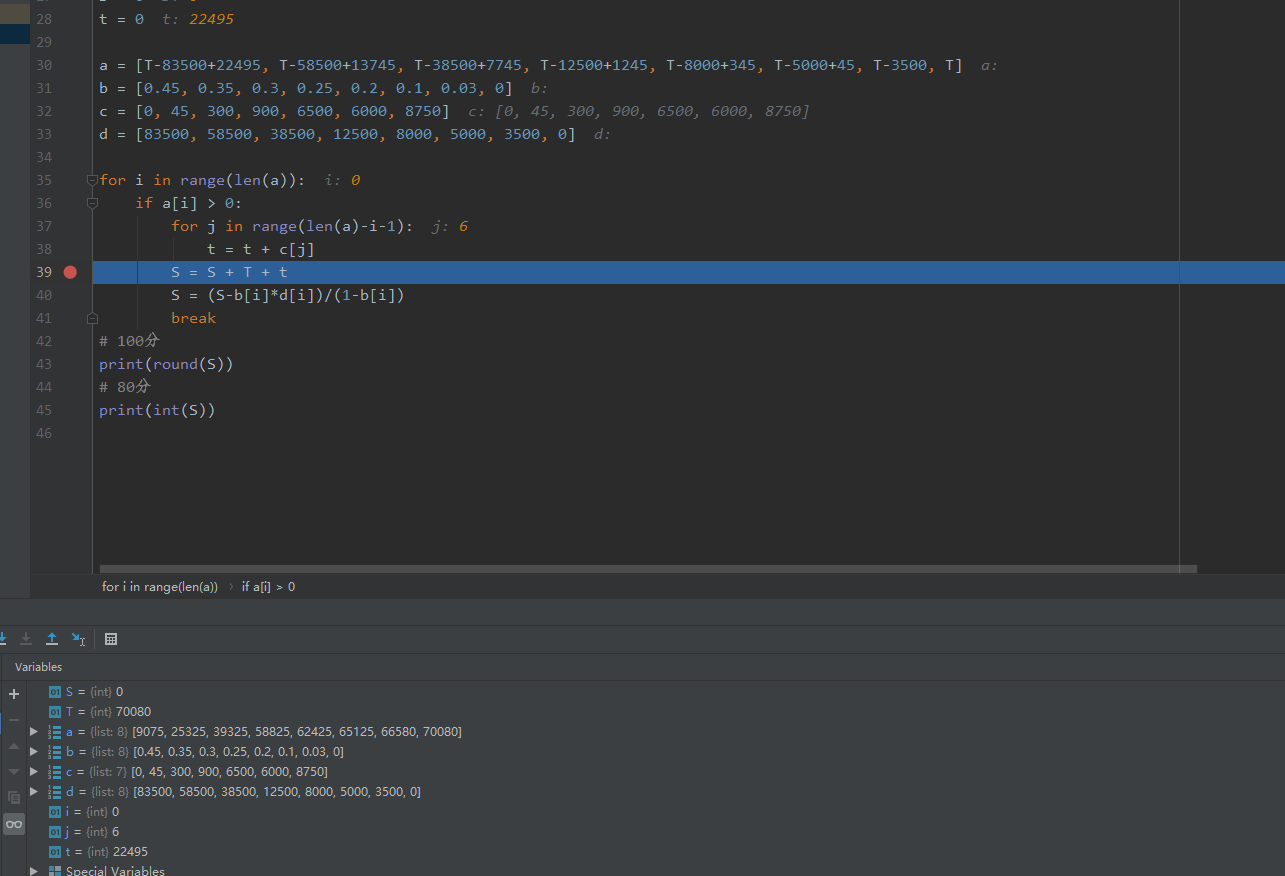
Task: Click breadcrumb 'for i in range(len(a))'
Action: (x=160, y=587)
